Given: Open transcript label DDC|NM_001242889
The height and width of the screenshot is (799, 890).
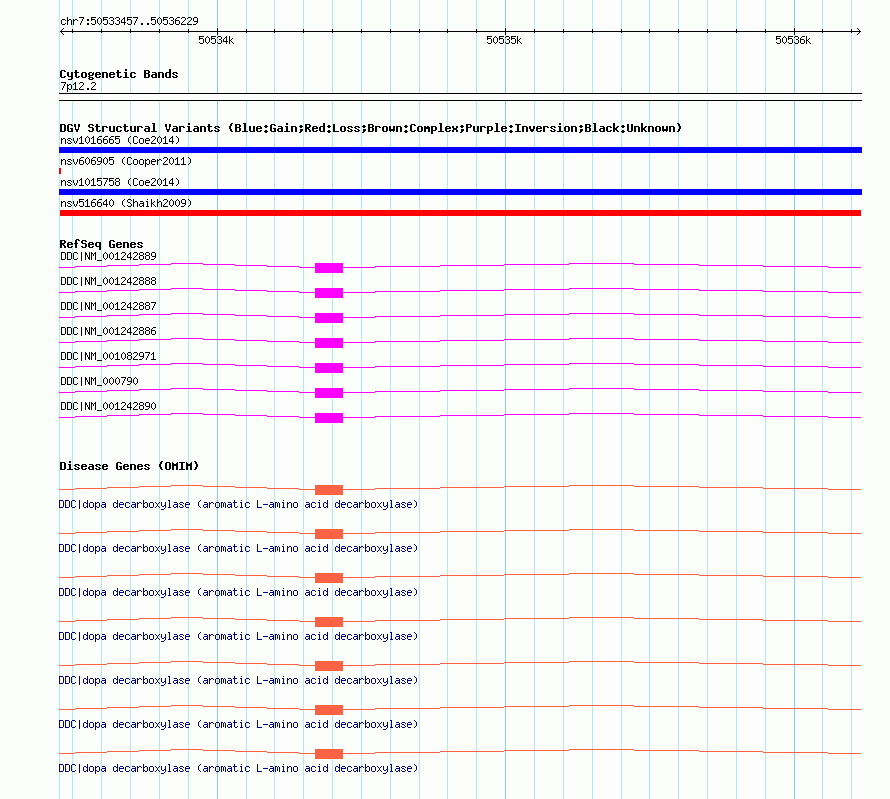Looking at the screenshot, I should [108, 256].
